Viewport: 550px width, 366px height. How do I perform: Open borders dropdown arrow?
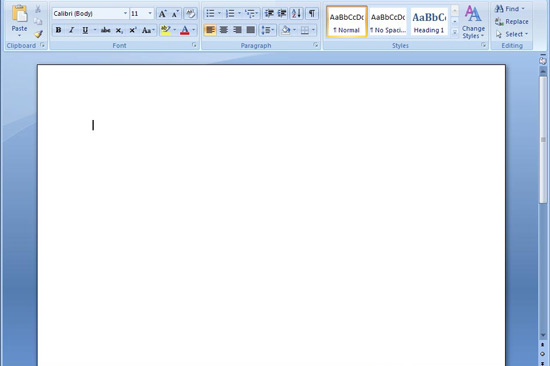(x=313, y=30)
